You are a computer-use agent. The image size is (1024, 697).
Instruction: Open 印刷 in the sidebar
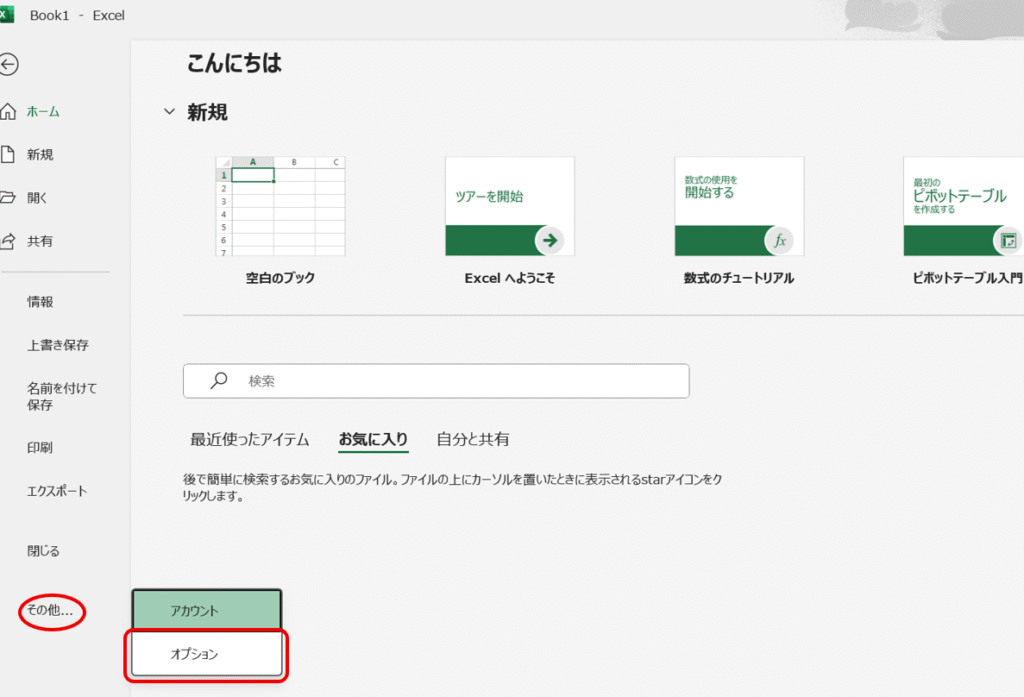pos(40,448)
